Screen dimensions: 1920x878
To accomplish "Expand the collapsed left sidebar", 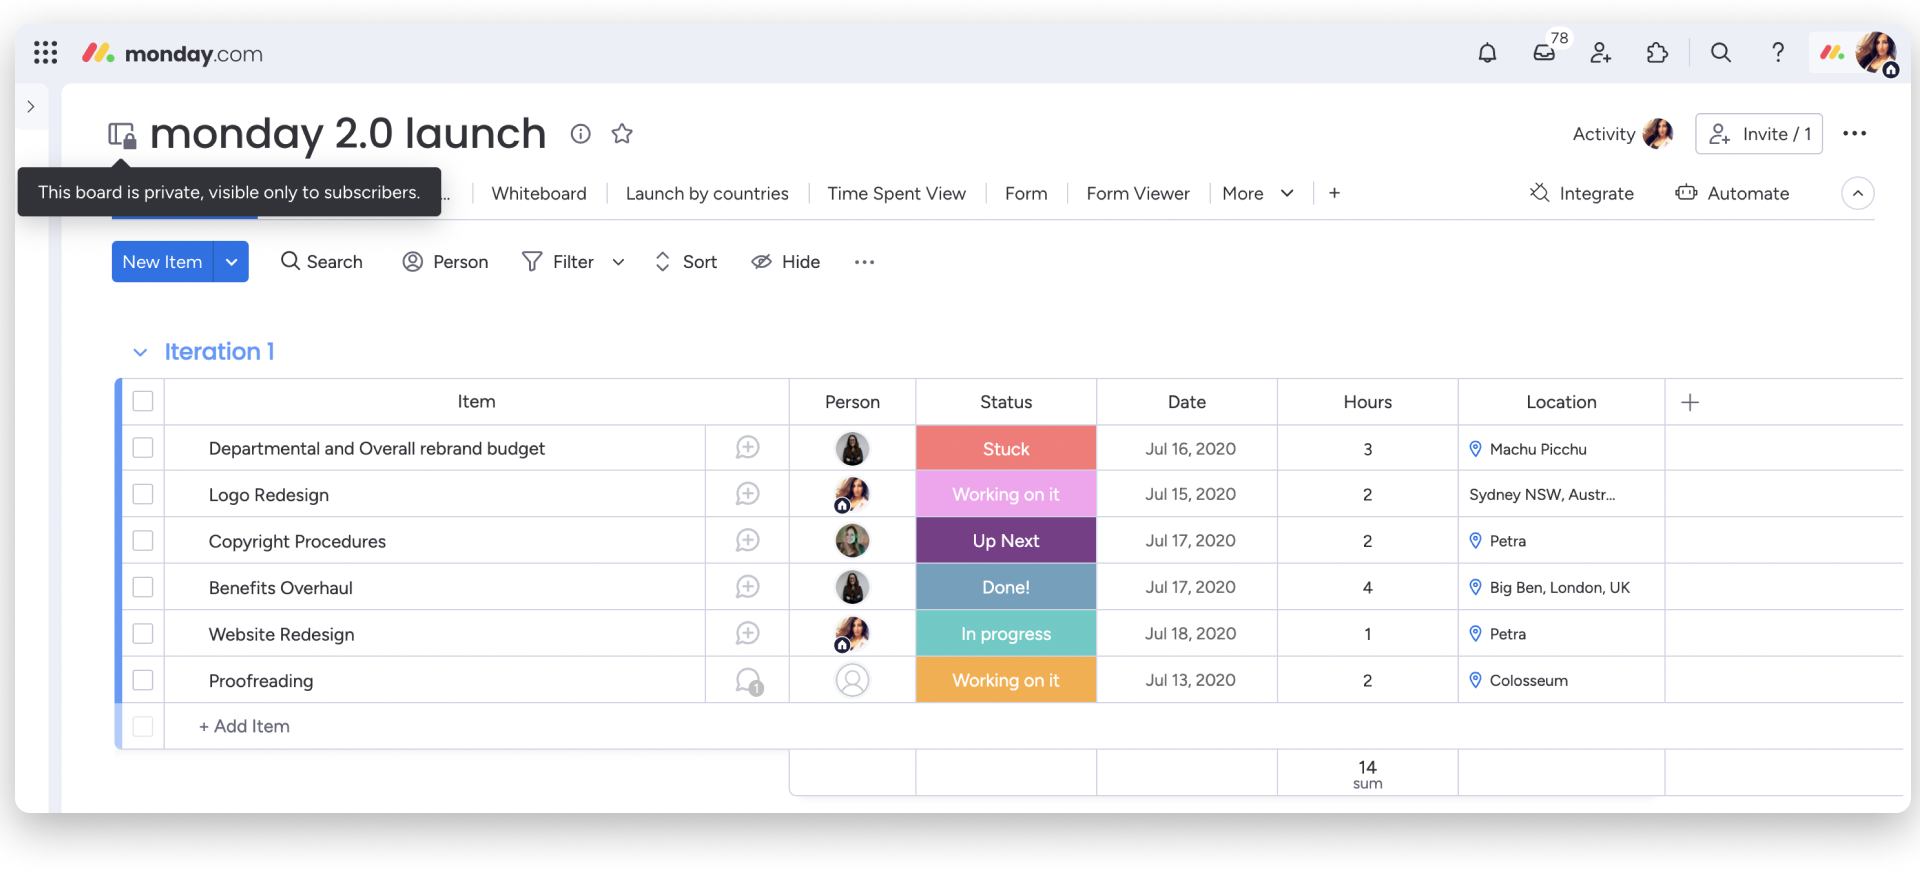I will coord(31,106).
